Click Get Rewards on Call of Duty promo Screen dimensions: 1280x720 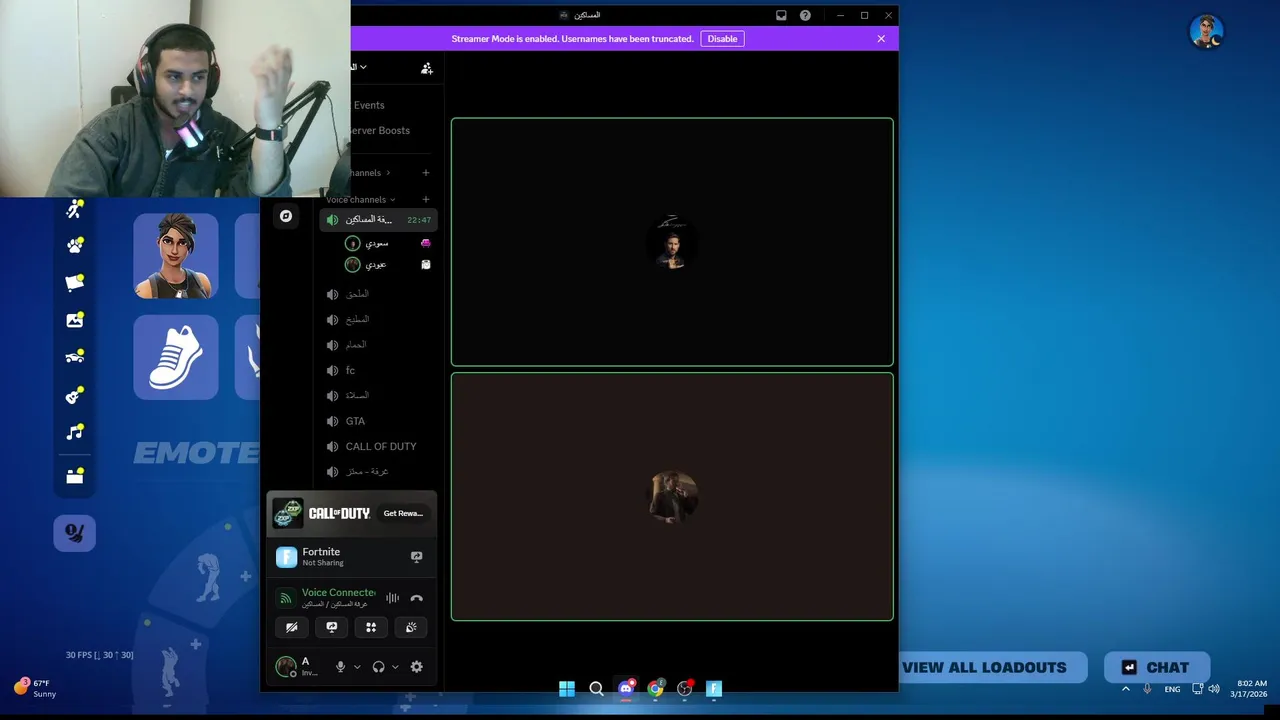403,513
